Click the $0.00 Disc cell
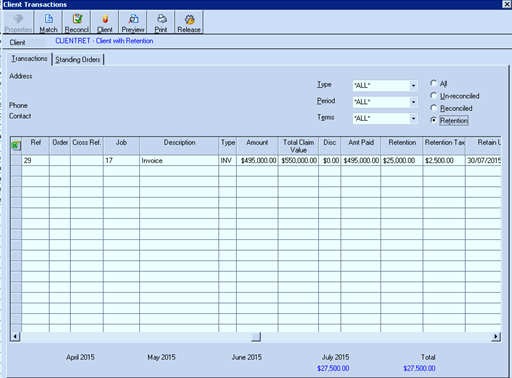The height and width of the screenshot is (378, 512). pos(330,160)
